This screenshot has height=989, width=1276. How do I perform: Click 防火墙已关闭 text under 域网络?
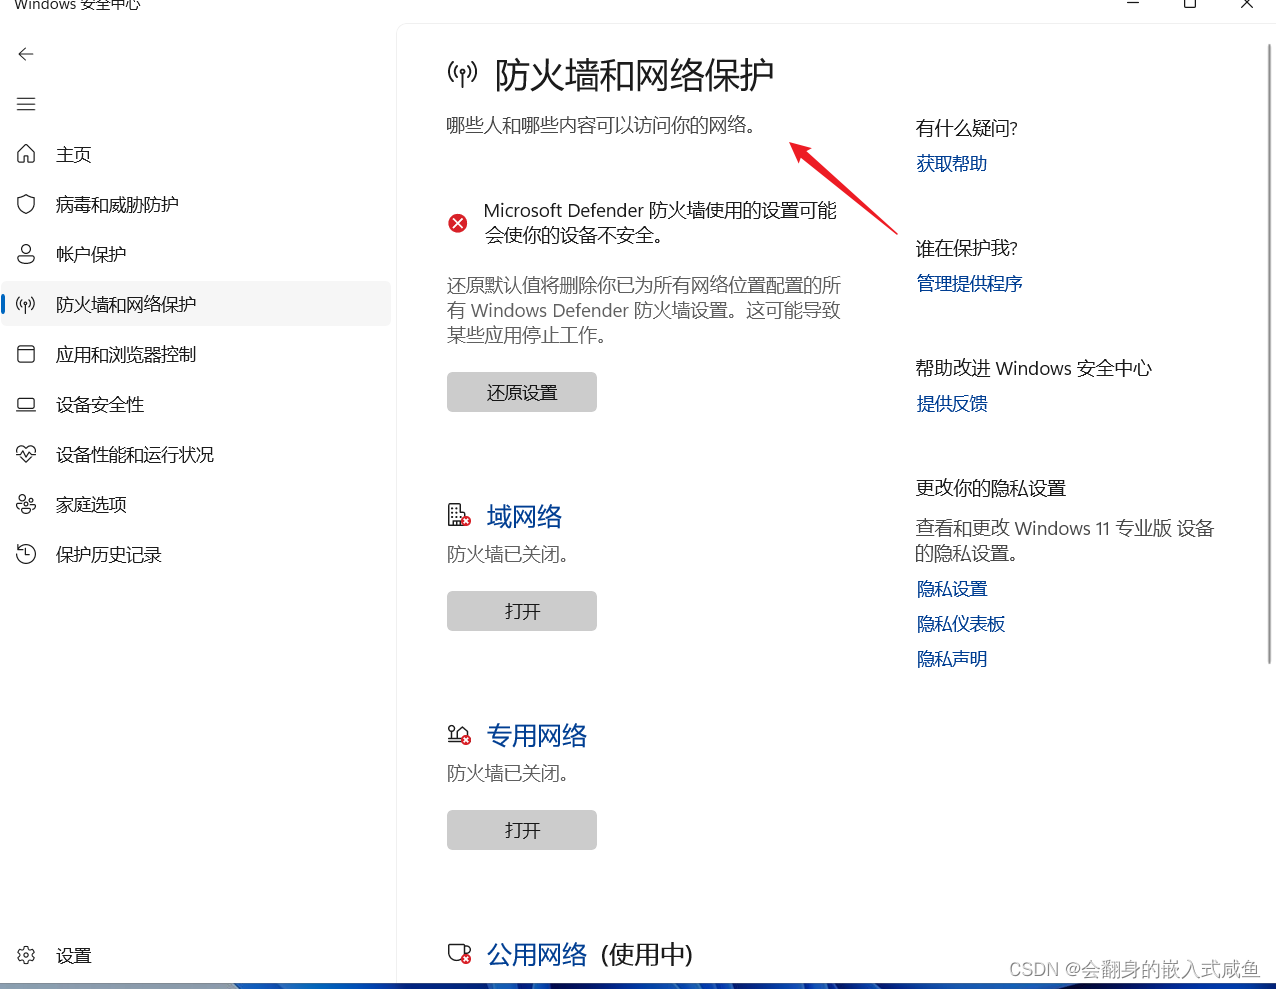[x=508, y=554]
